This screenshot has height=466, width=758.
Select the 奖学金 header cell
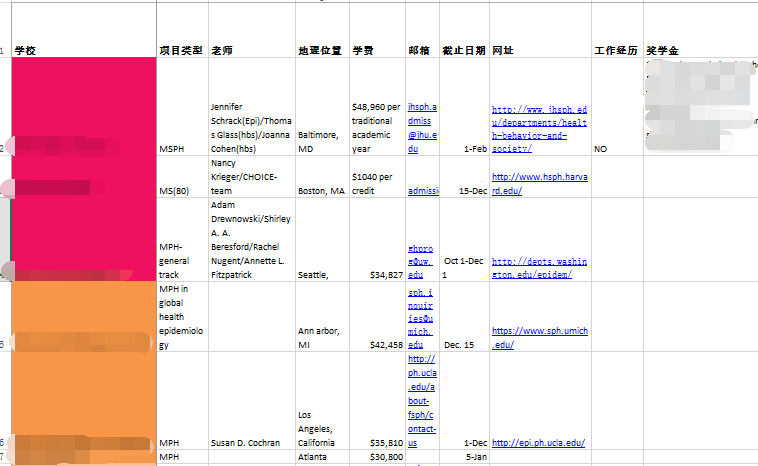click(x=700, y=30)
